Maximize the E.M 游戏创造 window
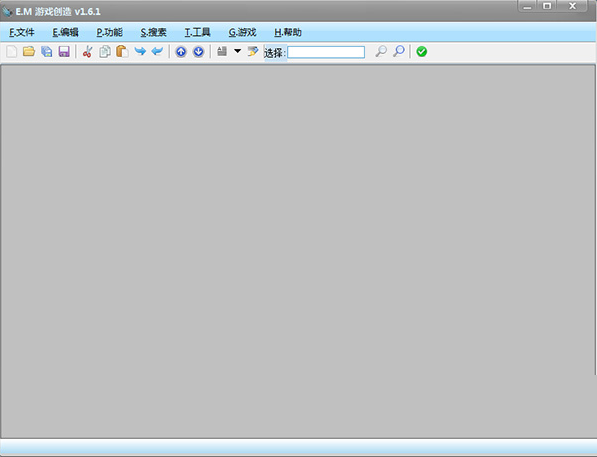Image resolution: width=597 pixels, height=457 pixels. (x=547, y=6)
